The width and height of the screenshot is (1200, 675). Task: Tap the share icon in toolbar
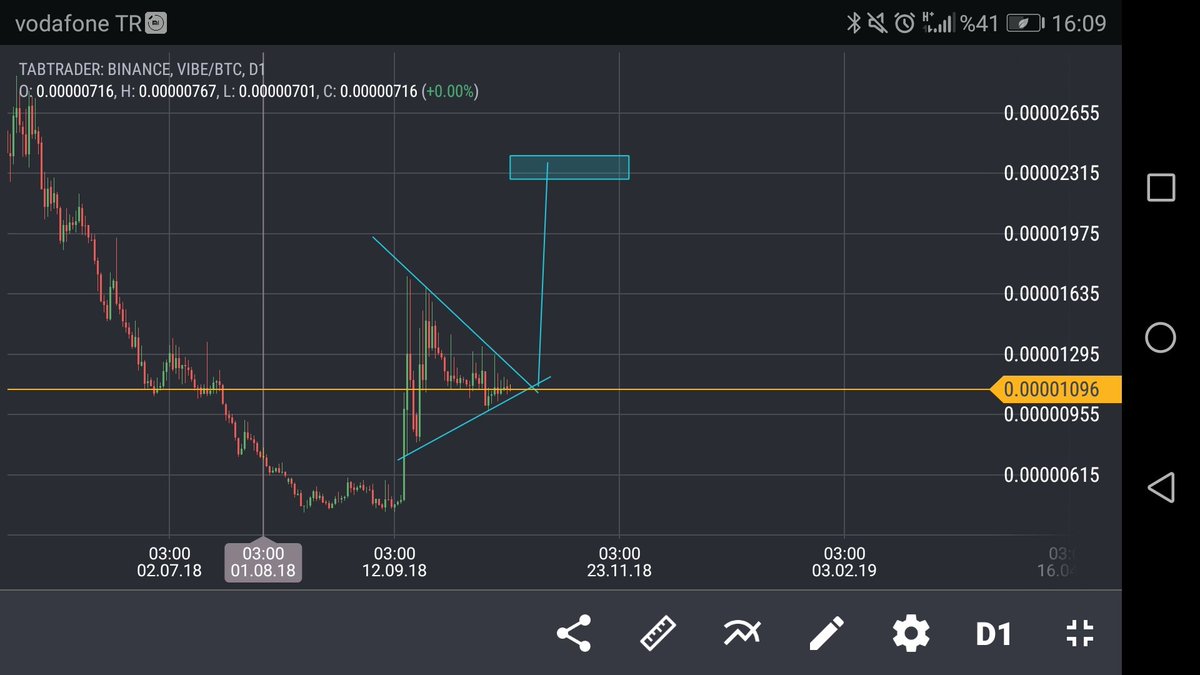pos(574,634)
